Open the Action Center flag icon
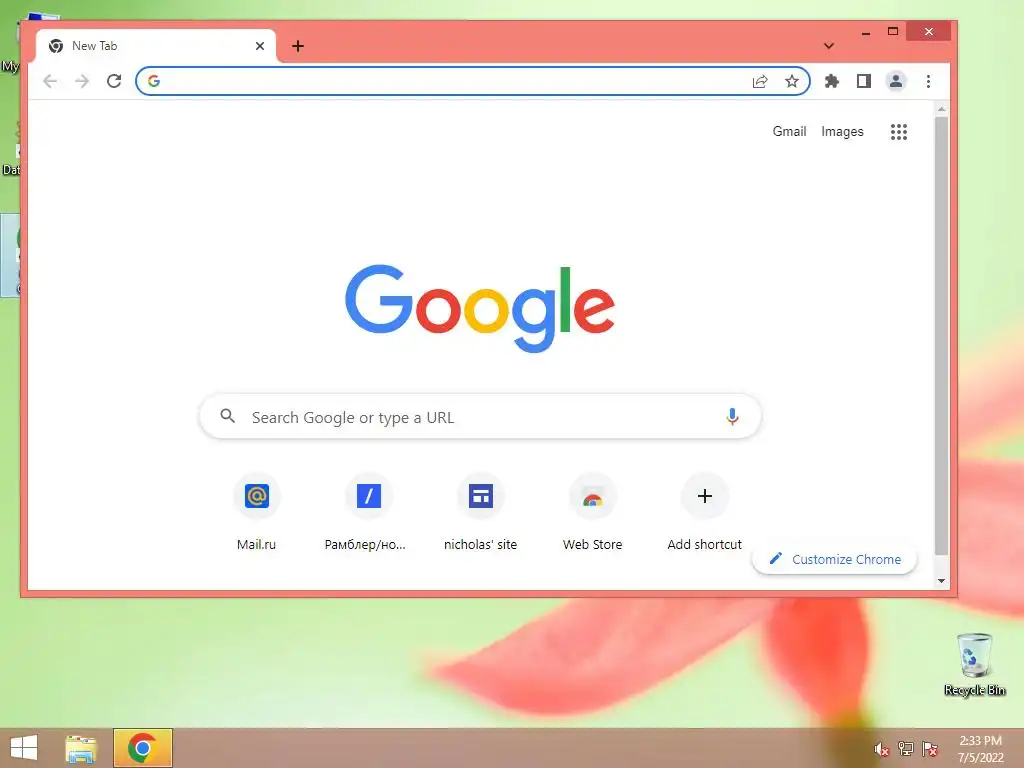Image resolution: width=1024 pixels, height=768 pixels. pyautogui.click(x=930, y=749)
